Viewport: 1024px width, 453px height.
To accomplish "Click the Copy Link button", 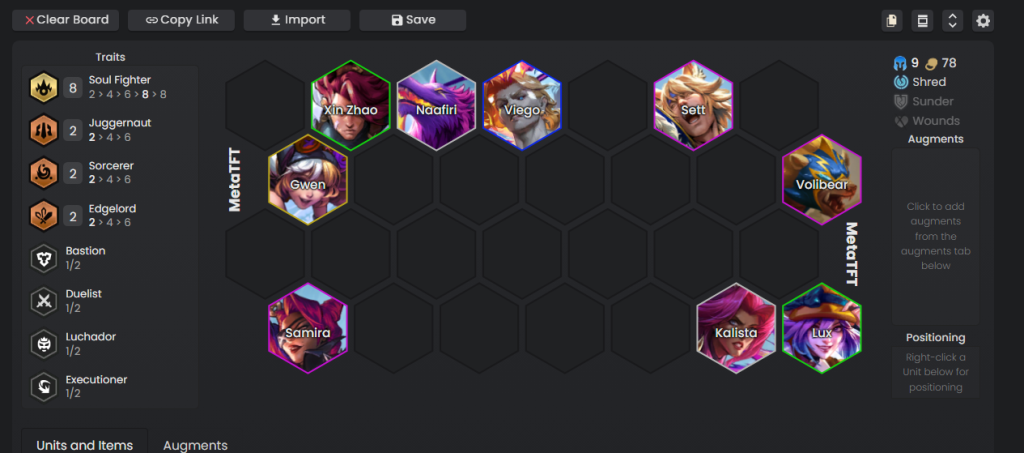I will pyautogui.click(x=182, y=20).
